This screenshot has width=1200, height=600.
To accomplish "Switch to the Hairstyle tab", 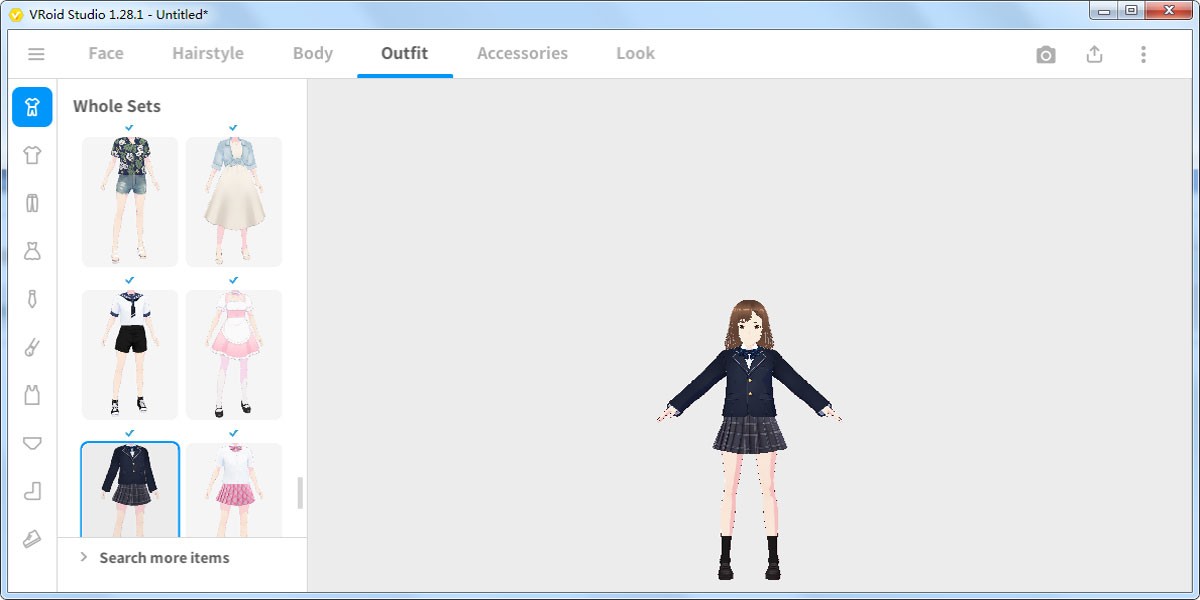I will (207, 53).
